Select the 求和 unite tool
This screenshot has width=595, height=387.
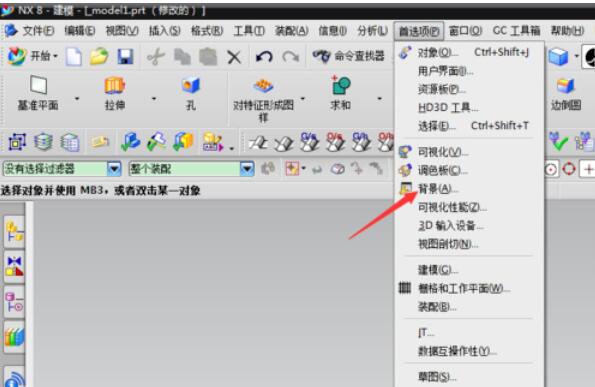point(340,93)
